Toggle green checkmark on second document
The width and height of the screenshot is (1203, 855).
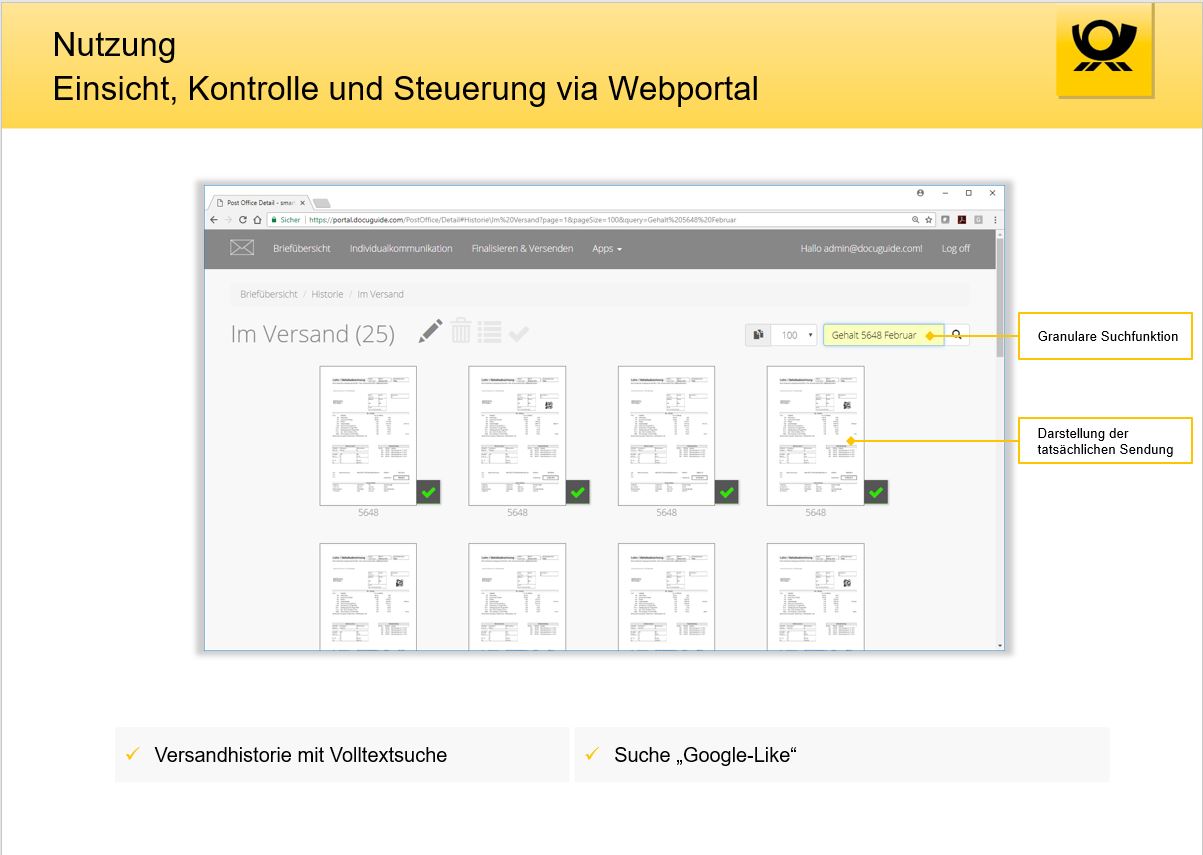coord(578,492)
